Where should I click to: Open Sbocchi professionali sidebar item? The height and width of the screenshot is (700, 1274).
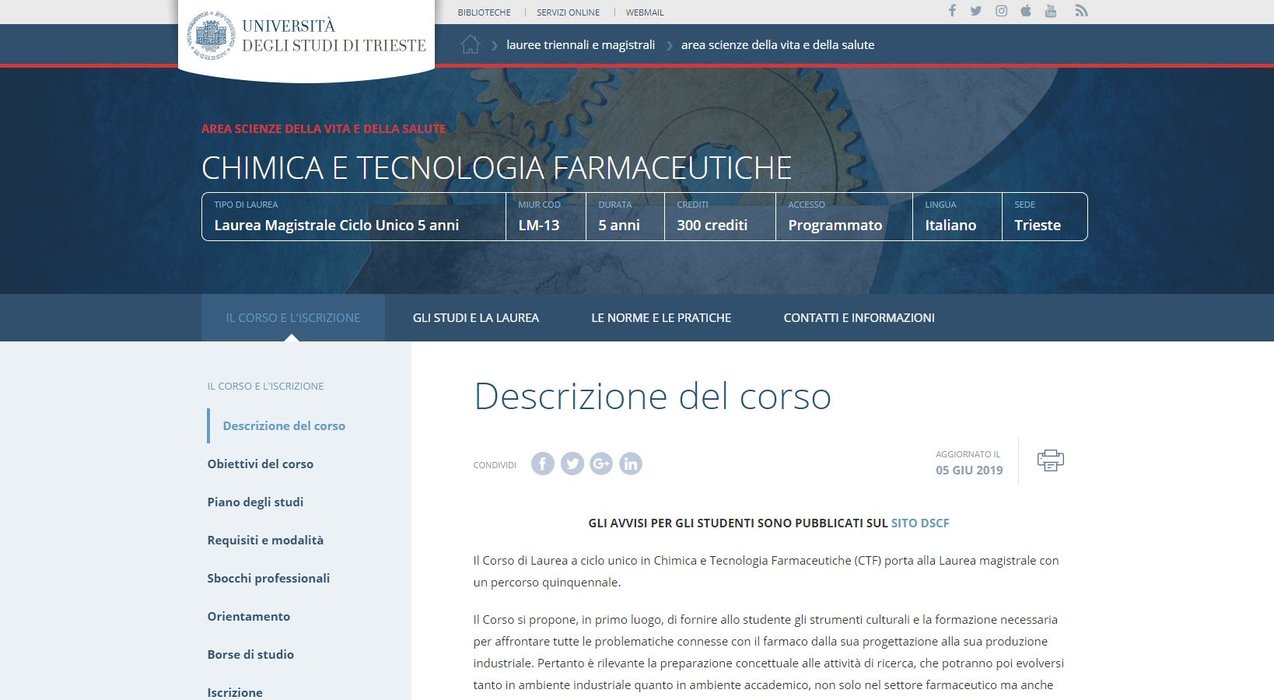[x=268, y=578]
